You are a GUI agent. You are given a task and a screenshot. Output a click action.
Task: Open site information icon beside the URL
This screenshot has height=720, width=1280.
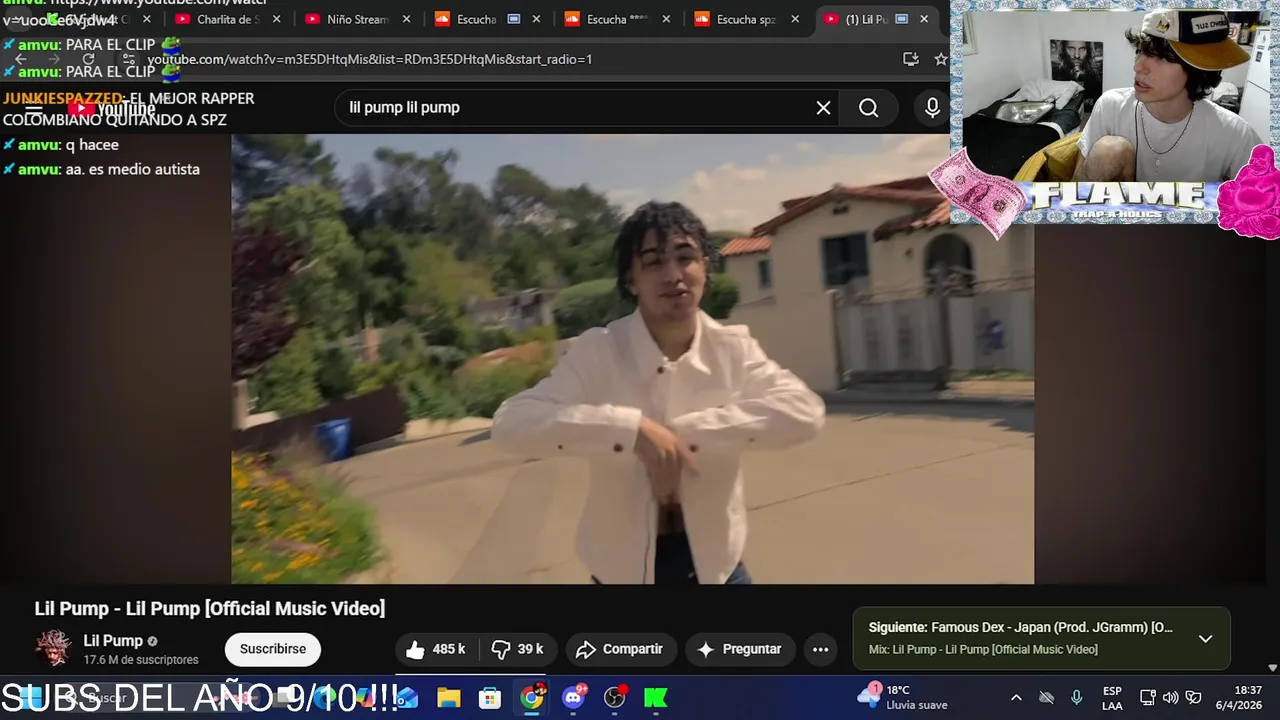[129, 59]
